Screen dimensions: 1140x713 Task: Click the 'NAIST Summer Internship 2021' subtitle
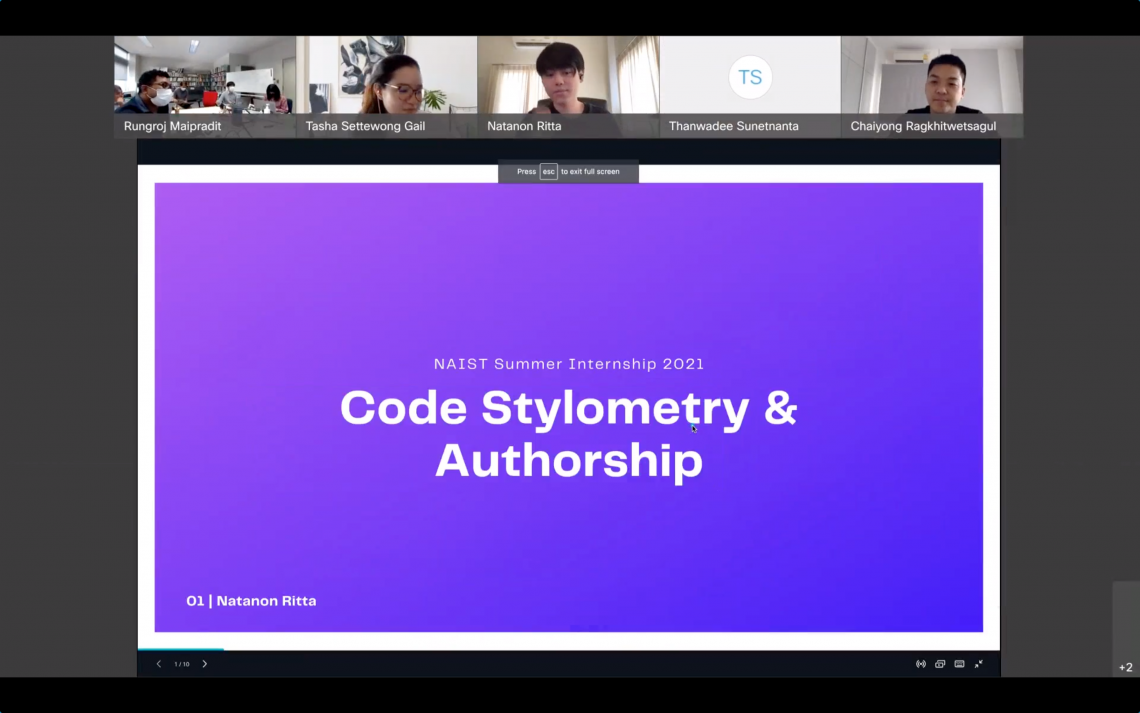coord(568,364)
